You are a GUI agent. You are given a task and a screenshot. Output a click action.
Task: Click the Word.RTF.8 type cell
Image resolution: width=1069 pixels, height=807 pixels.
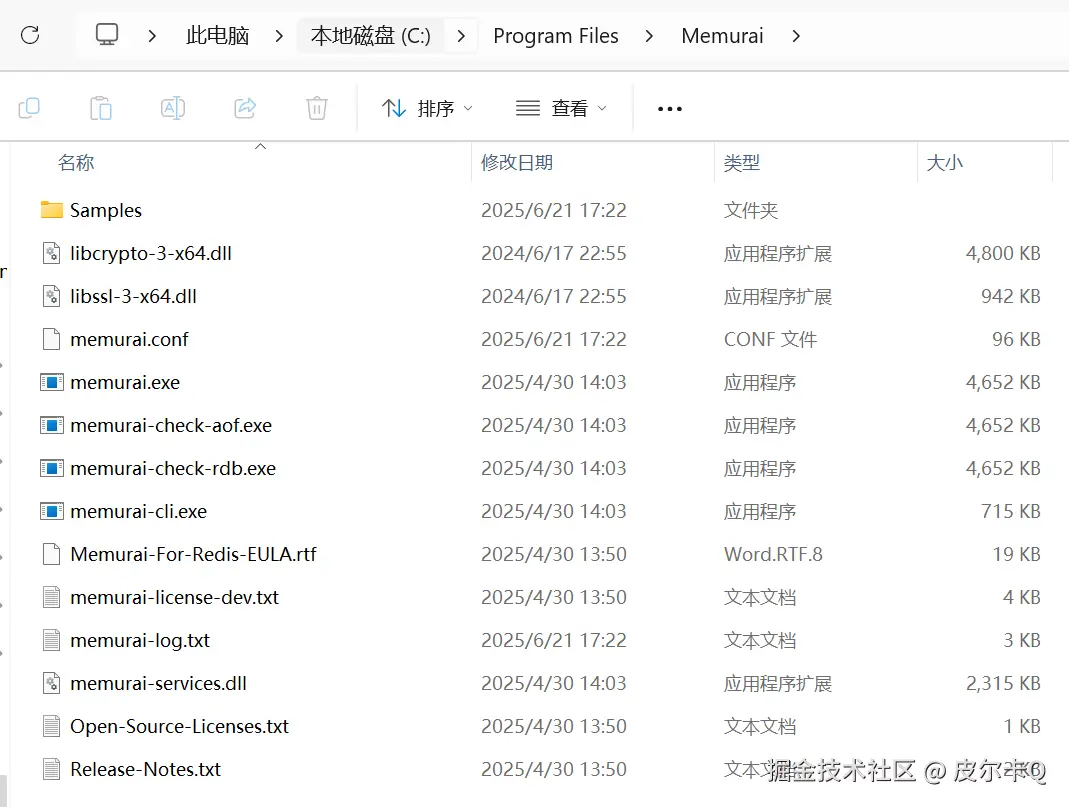pyautogui.click(x=773, y=554)
